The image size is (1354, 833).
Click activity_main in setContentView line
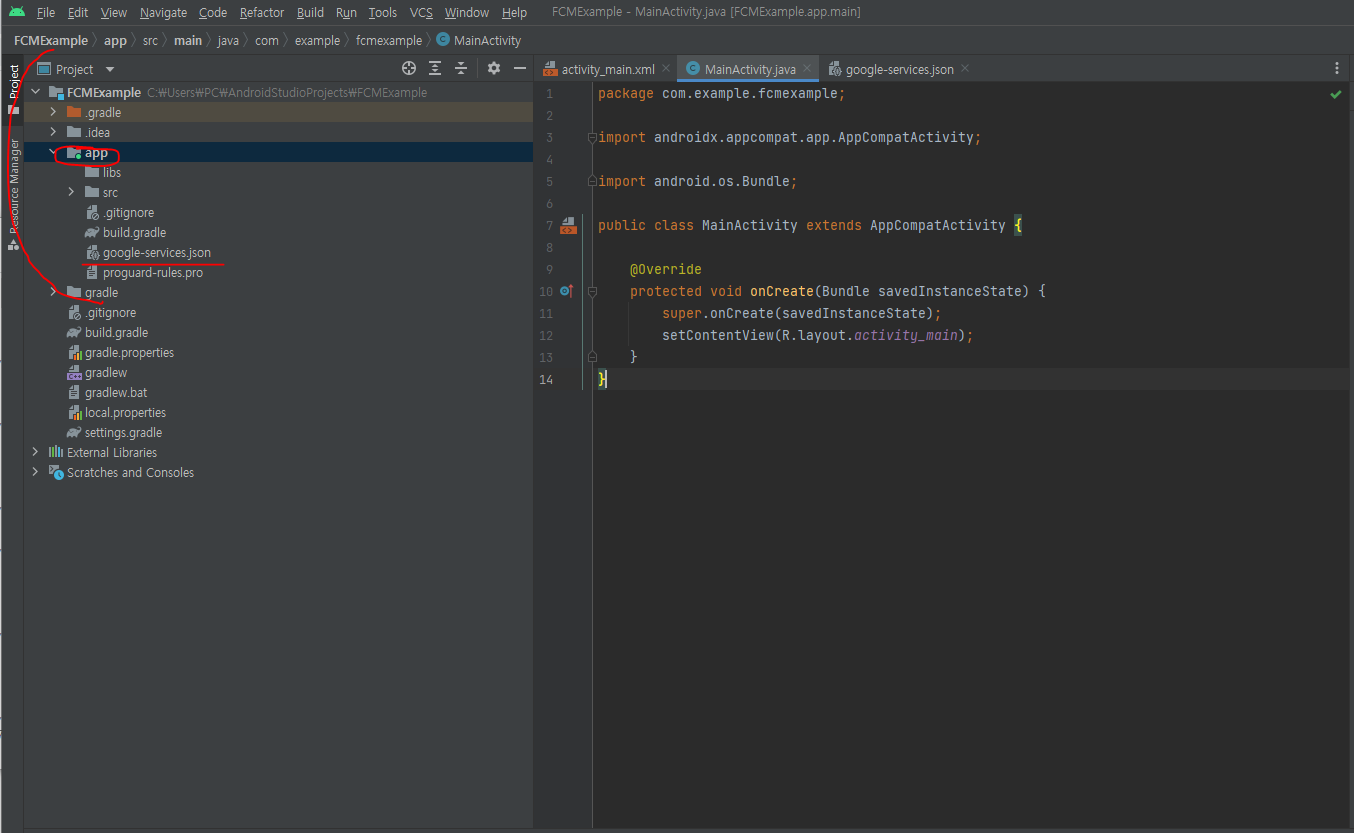[x=906, y=335]
